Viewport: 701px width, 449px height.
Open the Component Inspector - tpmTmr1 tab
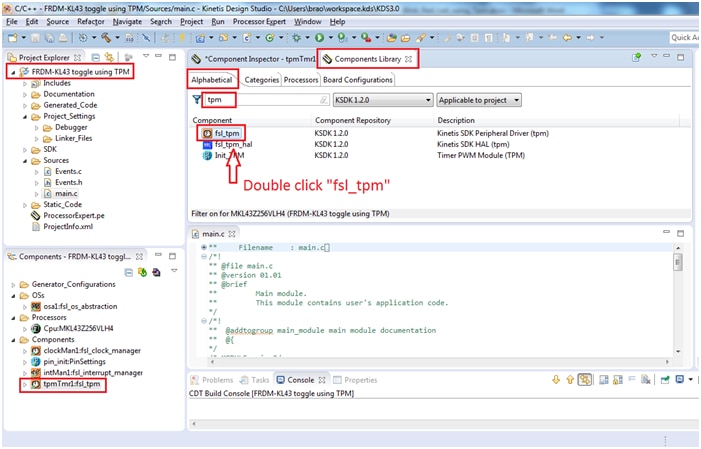253,59
